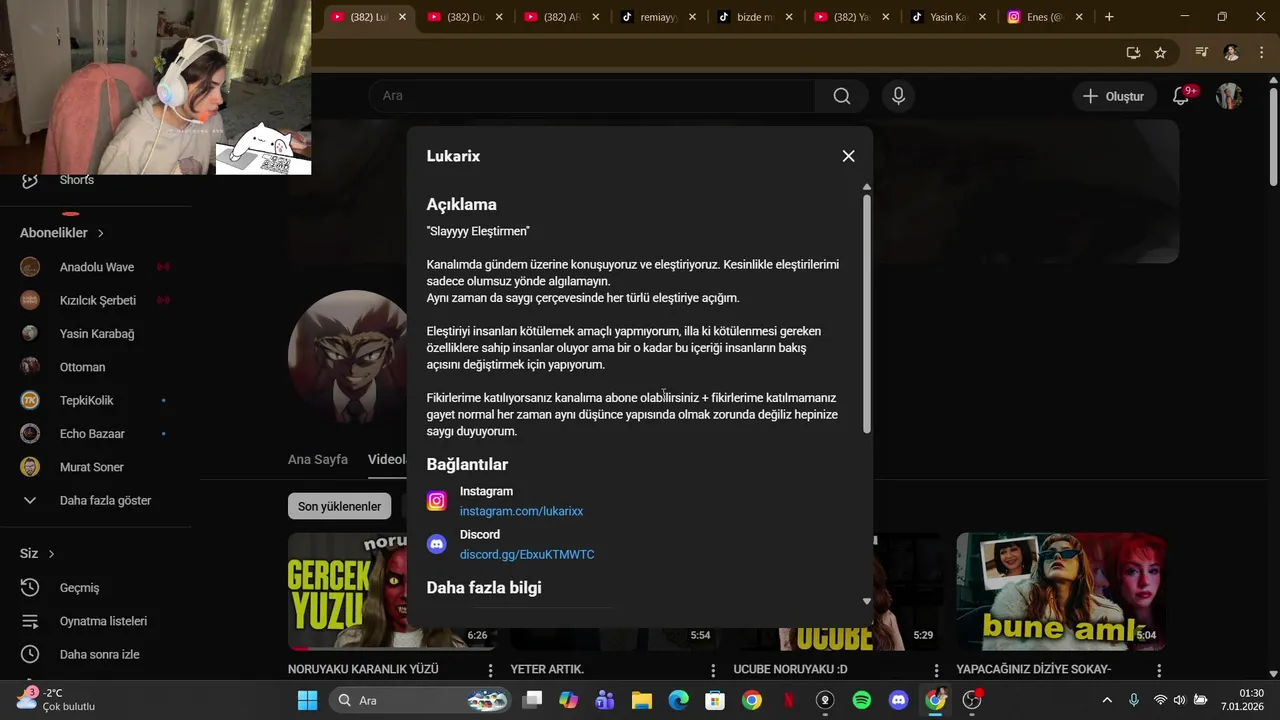Click the install app icon in address bar
1280x720 pixels.
click(x=1133, y=53)
